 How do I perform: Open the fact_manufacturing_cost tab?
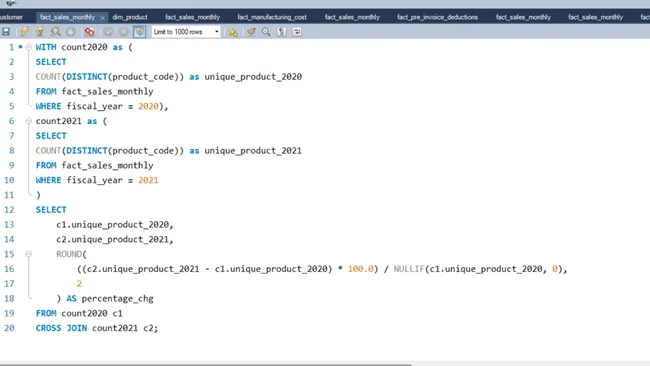[272, 17]
